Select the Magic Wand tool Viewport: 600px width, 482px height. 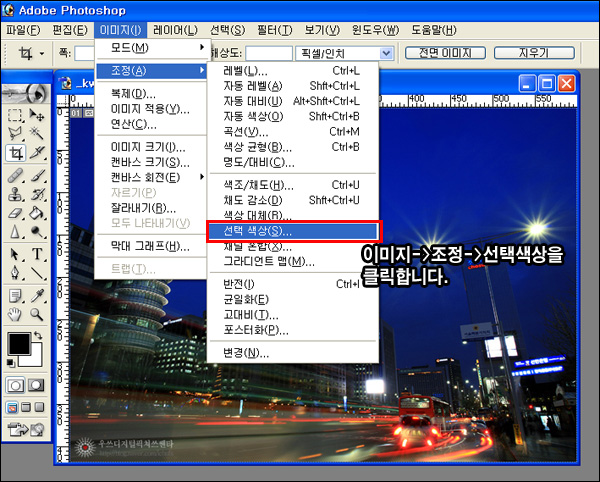[x=37, y=134]
